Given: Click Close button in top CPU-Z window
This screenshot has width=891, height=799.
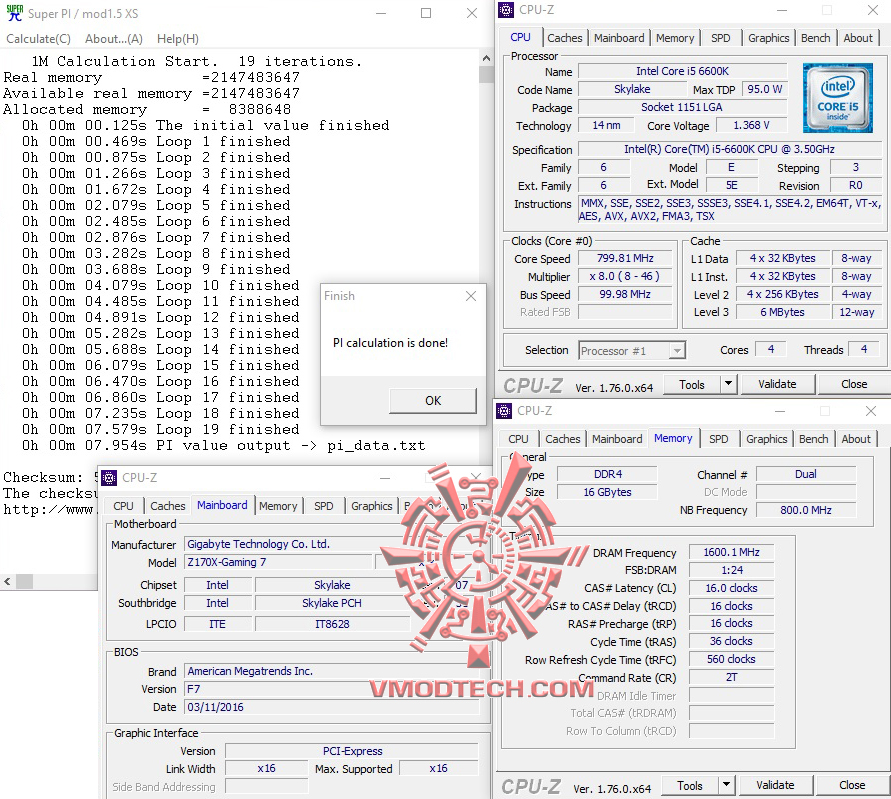Looking at the screenshot, I should [x=853, y=385].
